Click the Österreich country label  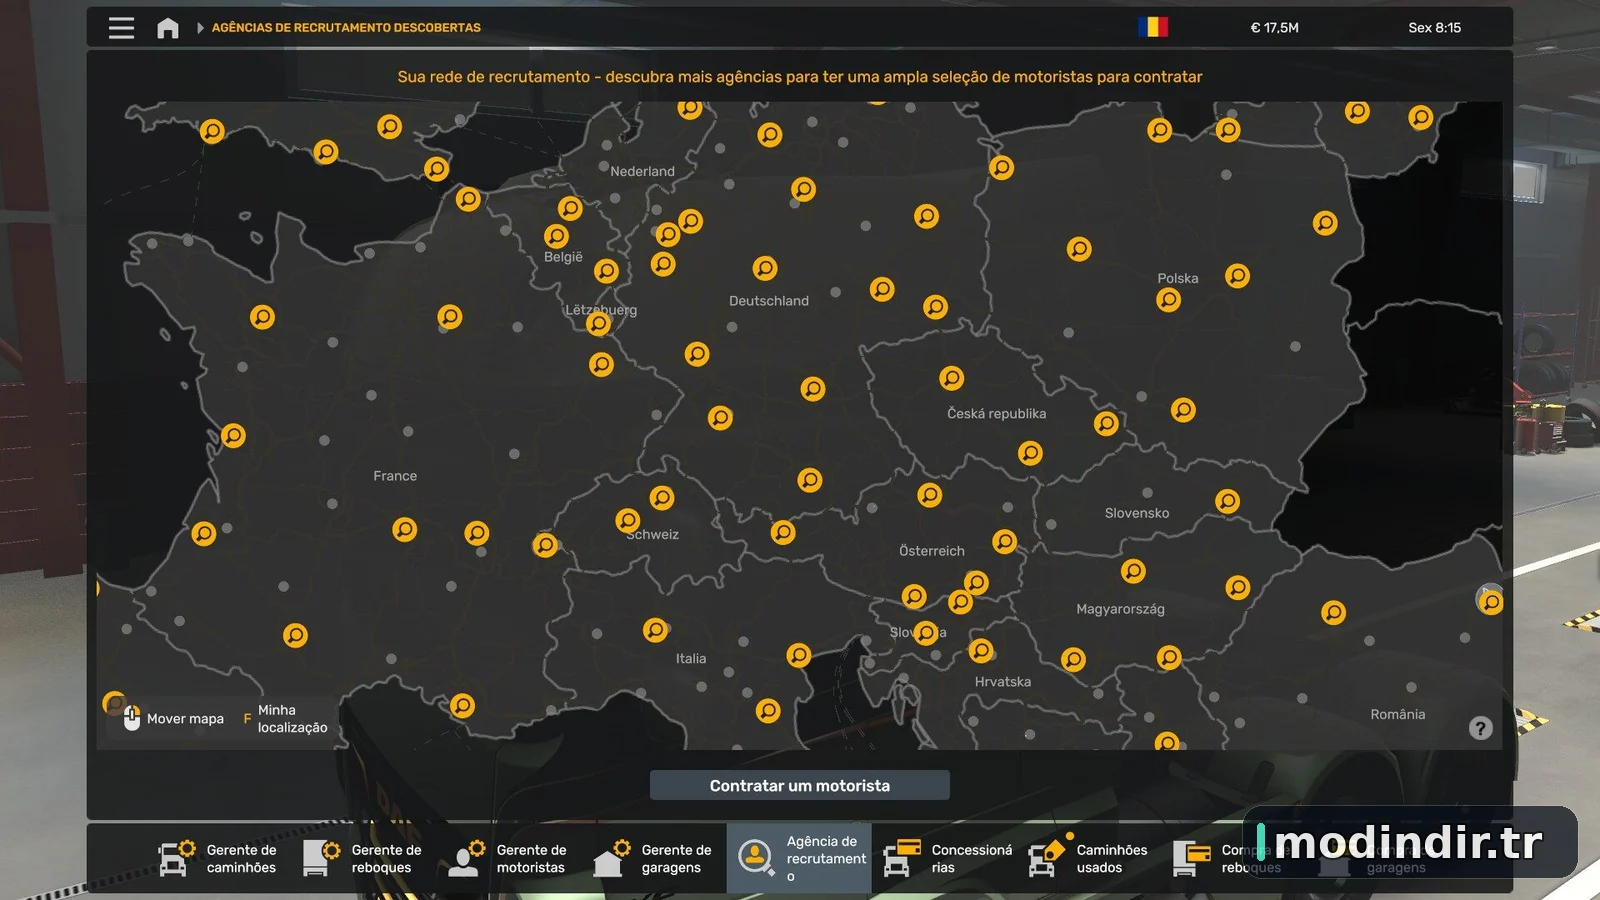click(x=932, y=551)
